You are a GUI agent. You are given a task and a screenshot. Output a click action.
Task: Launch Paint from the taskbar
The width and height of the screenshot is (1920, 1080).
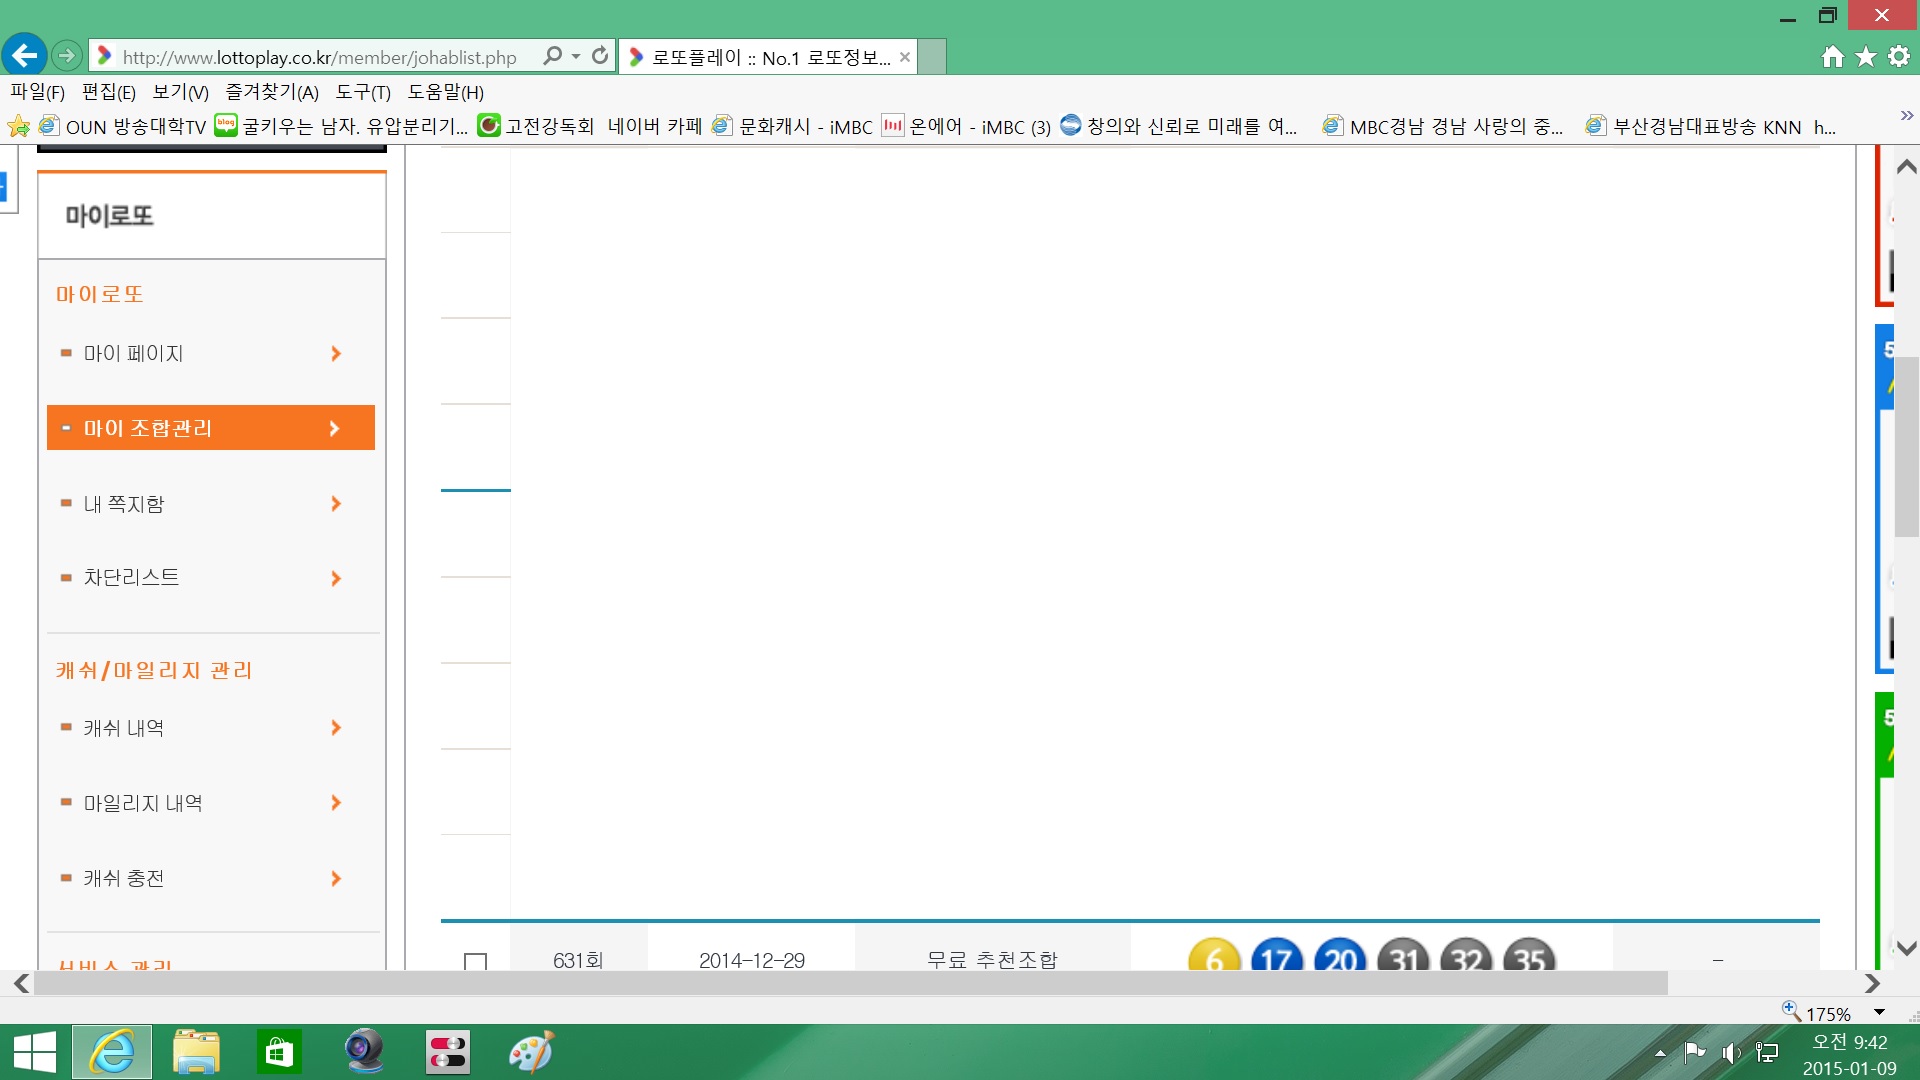coord(530,1052)
